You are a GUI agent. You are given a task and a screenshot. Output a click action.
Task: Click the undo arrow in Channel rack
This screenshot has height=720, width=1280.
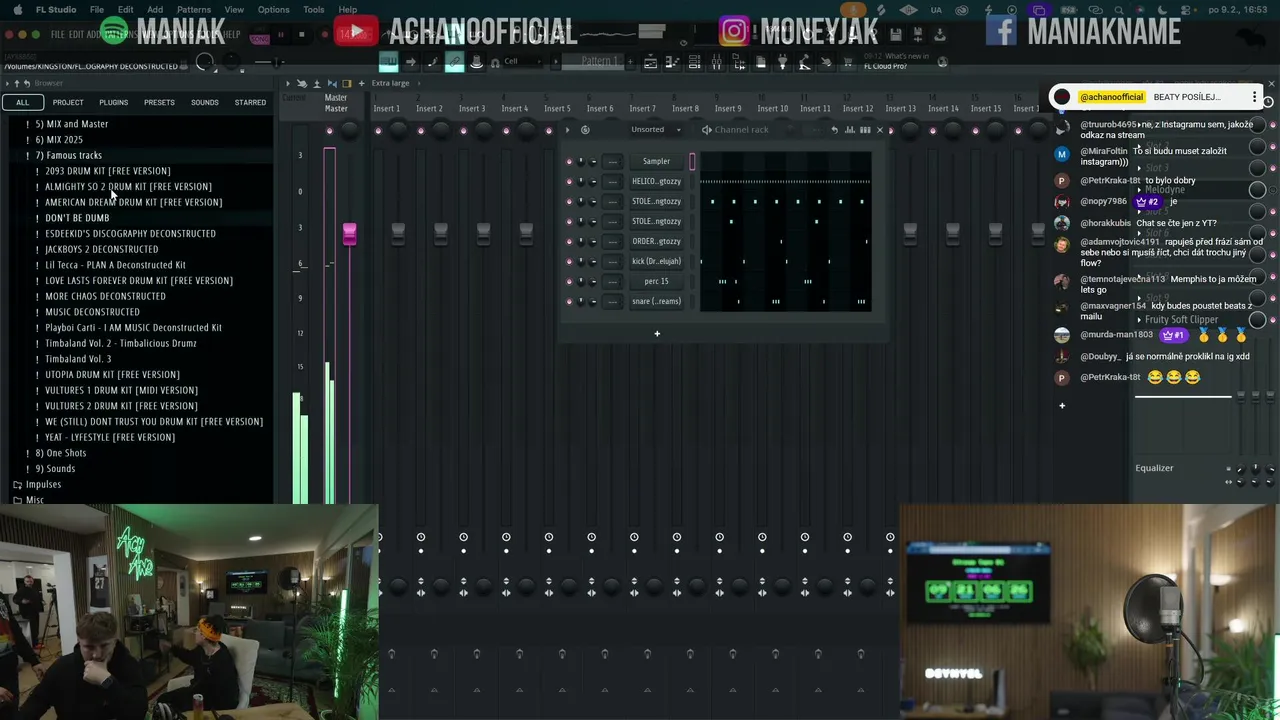(834, 130)
